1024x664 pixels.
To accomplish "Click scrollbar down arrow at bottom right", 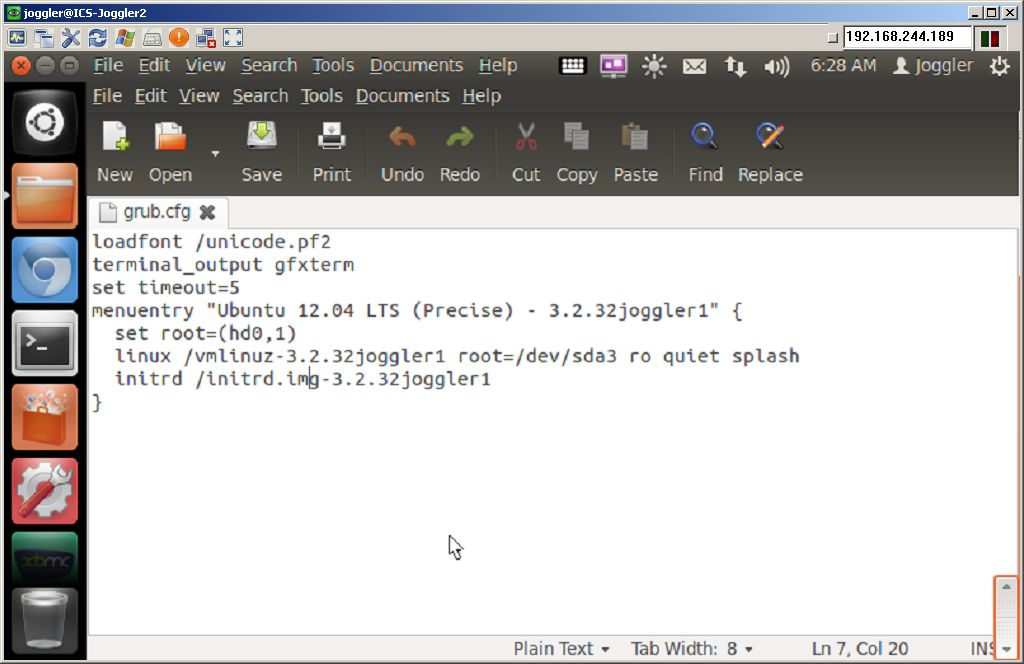I will tap(1006, 649).
